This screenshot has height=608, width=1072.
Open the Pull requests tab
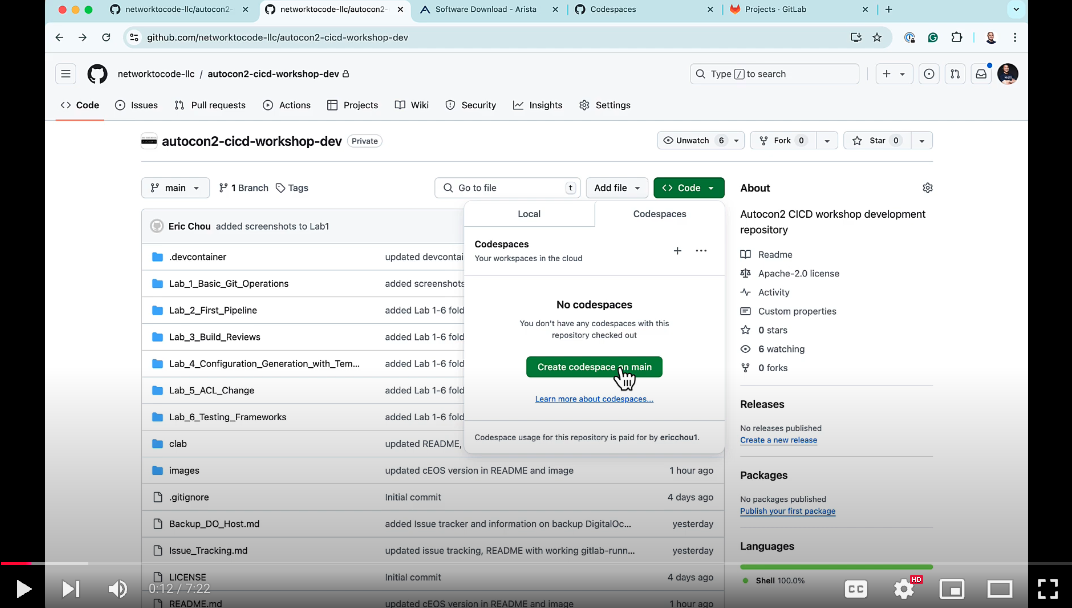pyautogui.click(x=210, y=105)
